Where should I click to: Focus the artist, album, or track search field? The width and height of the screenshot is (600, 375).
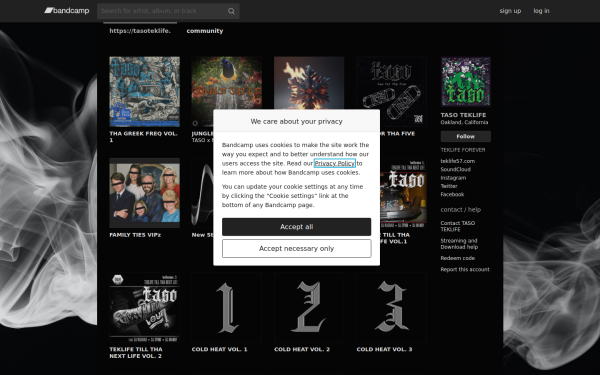168,11
